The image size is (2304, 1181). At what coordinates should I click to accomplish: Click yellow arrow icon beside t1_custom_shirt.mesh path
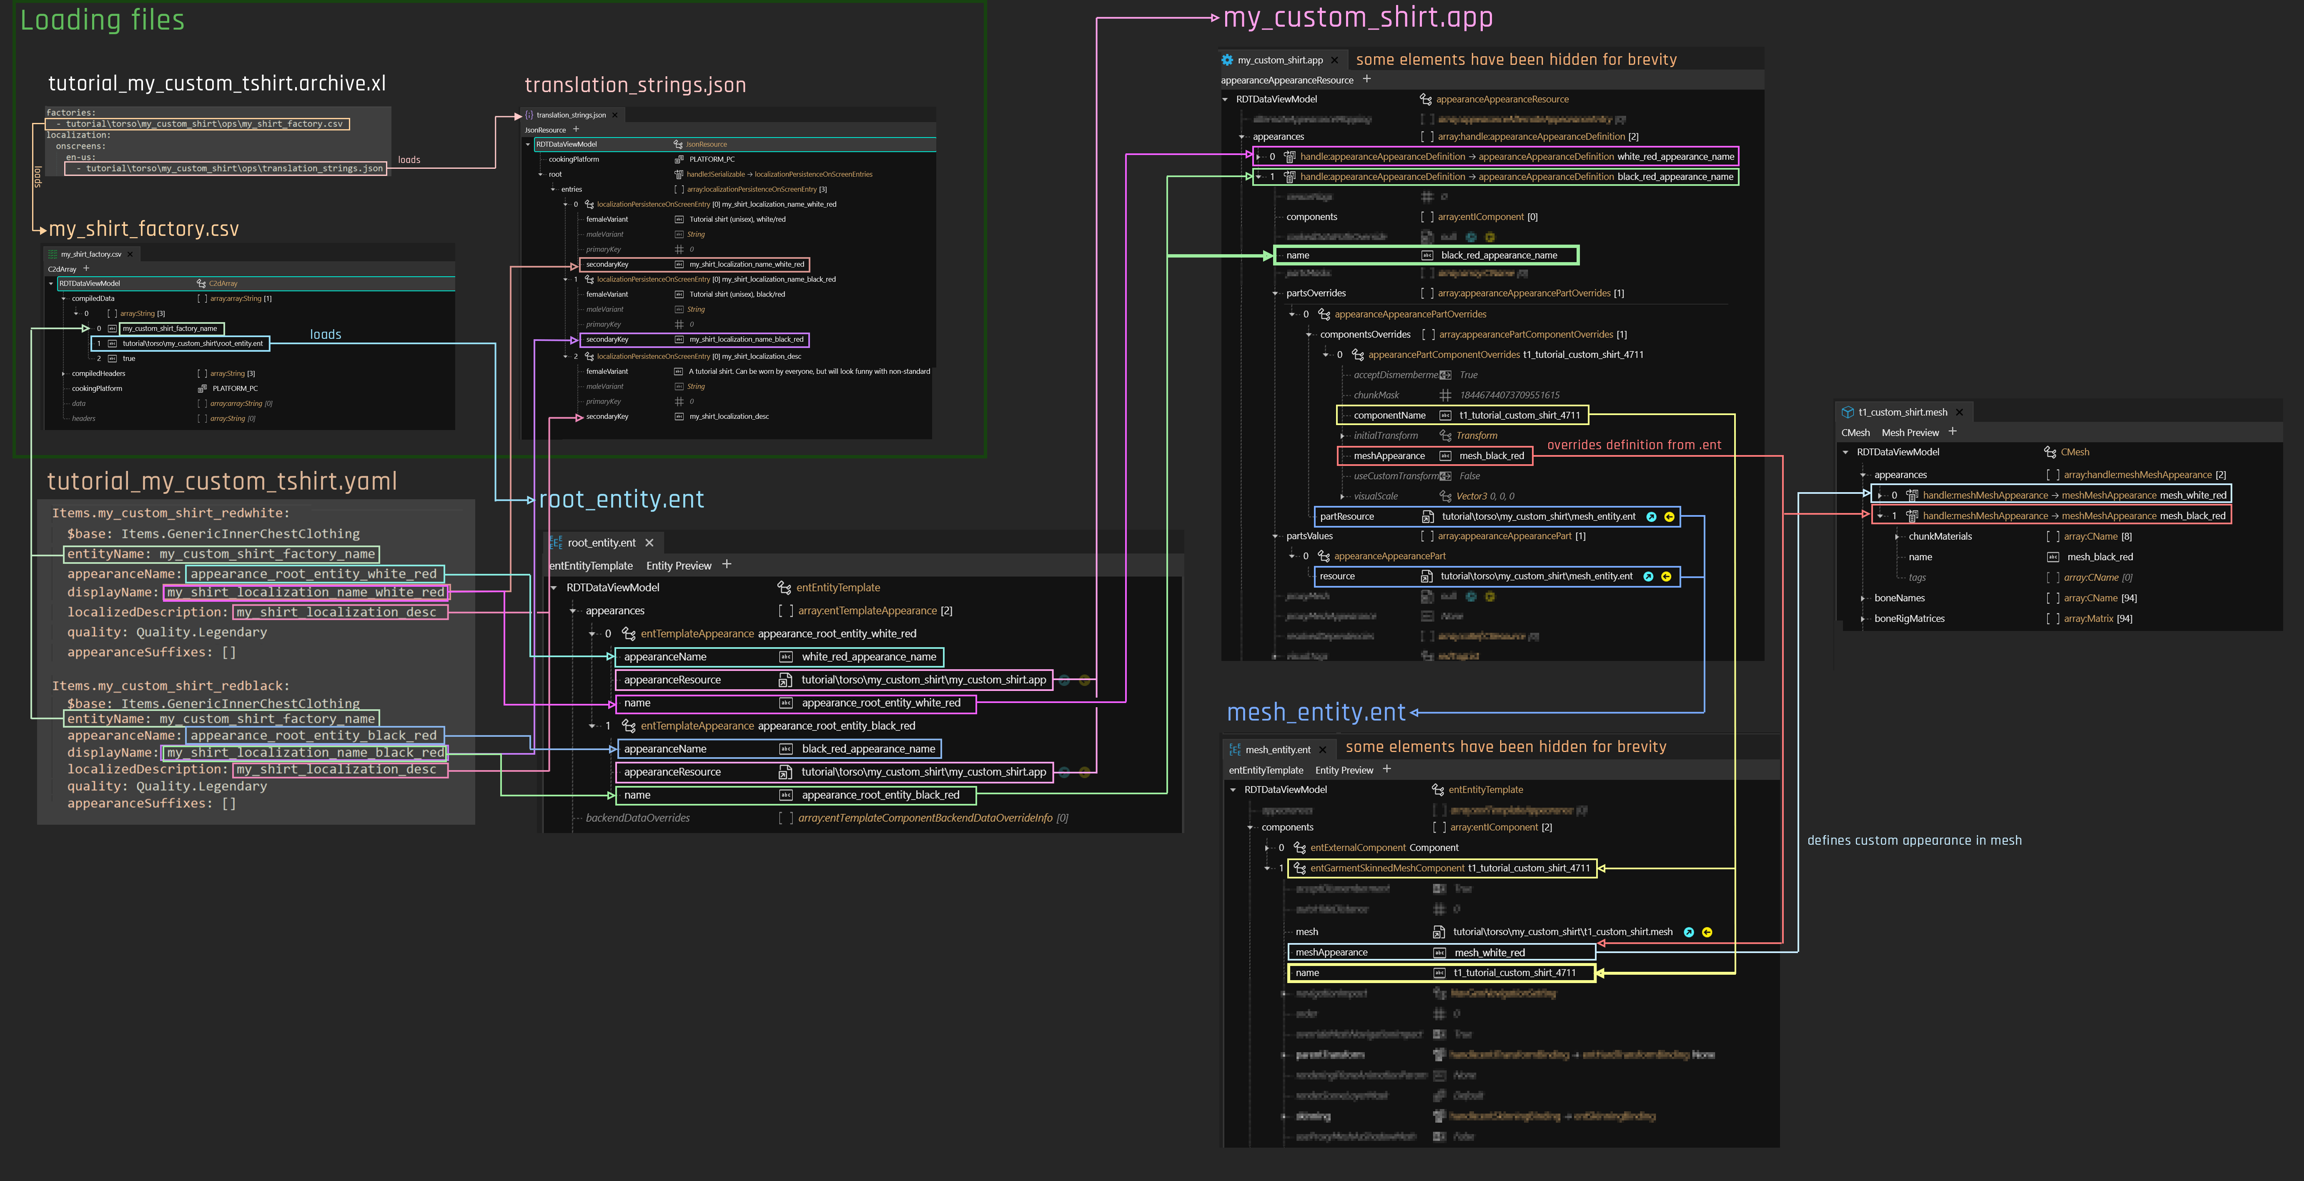[1707, 932]
